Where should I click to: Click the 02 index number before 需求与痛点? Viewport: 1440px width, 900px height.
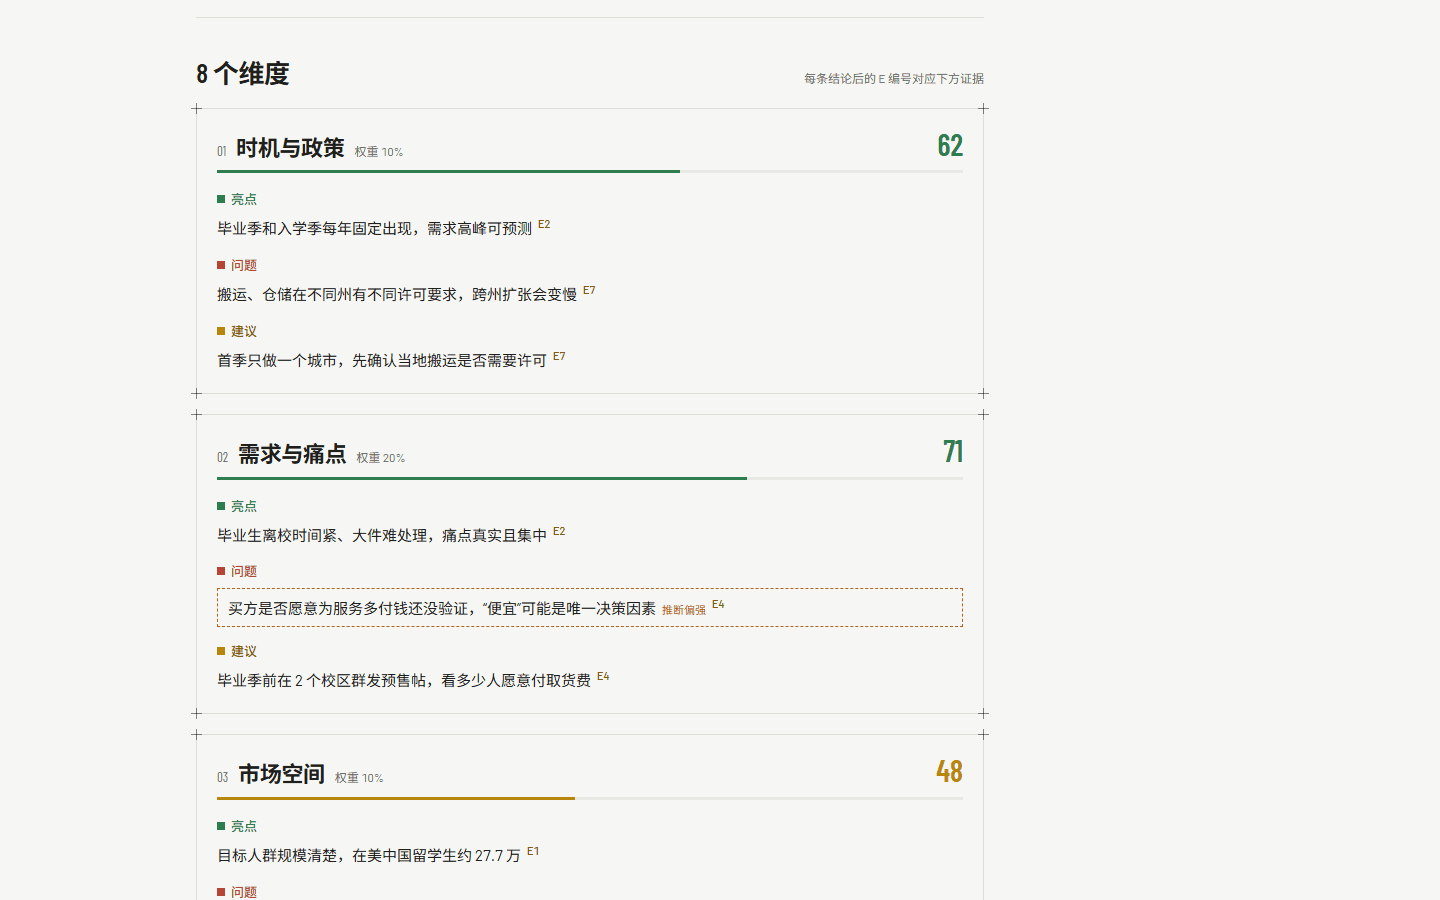click(x=223, y=458)
